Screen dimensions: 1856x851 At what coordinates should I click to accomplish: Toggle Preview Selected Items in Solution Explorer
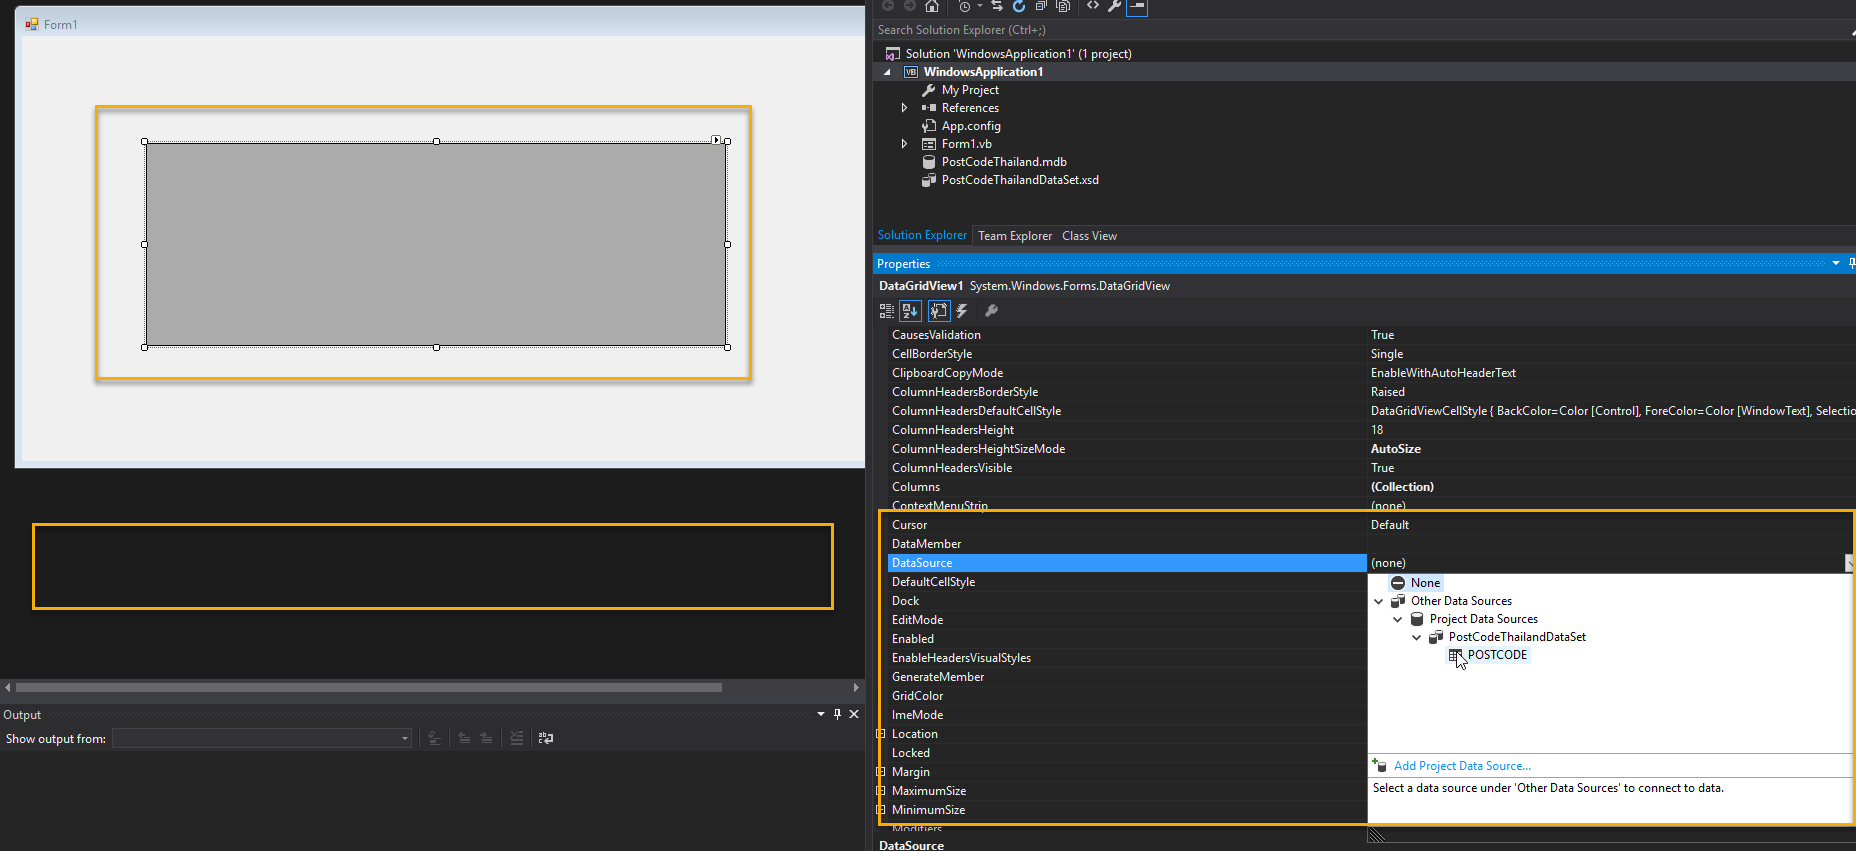[1137, 6]
